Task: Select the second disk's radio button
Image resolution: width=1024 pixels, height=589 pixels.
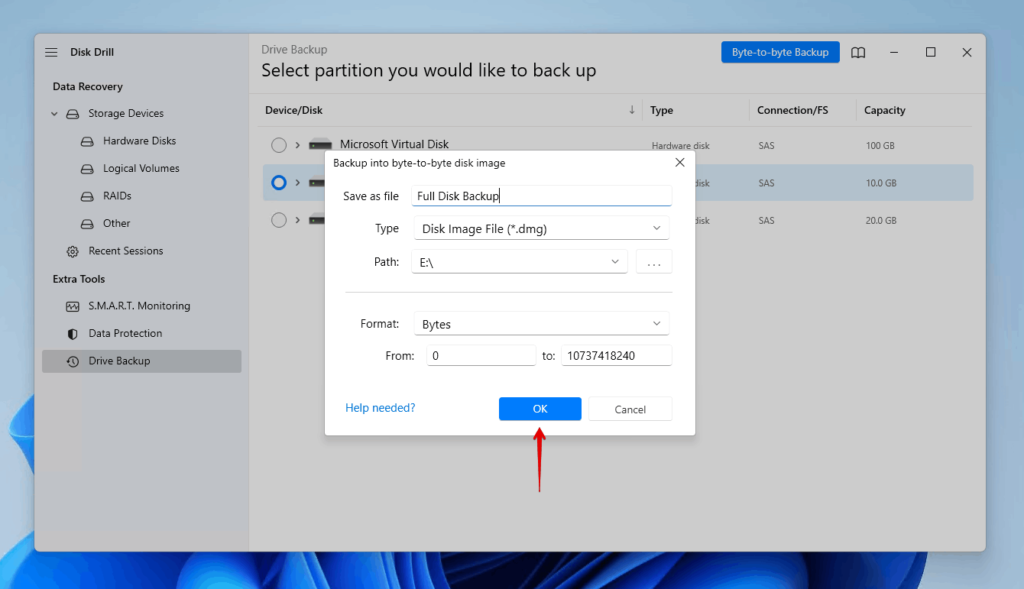Action: tap(278, 182)
